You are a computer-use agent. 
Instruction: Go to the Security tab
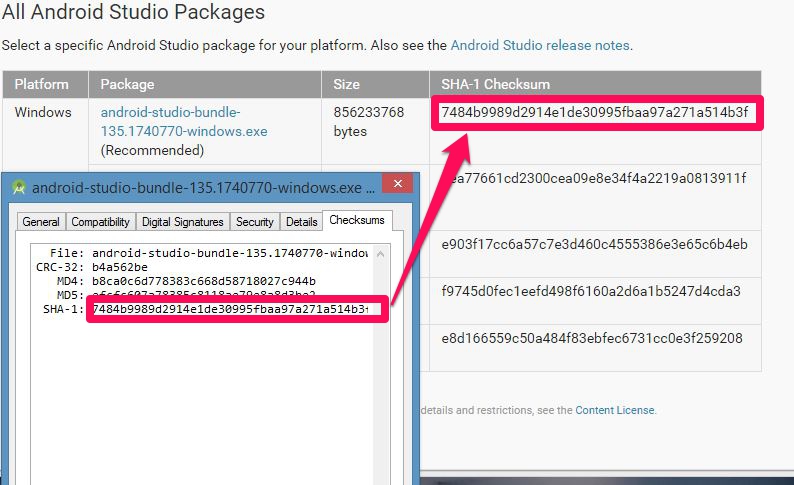(x=254, y=222)
